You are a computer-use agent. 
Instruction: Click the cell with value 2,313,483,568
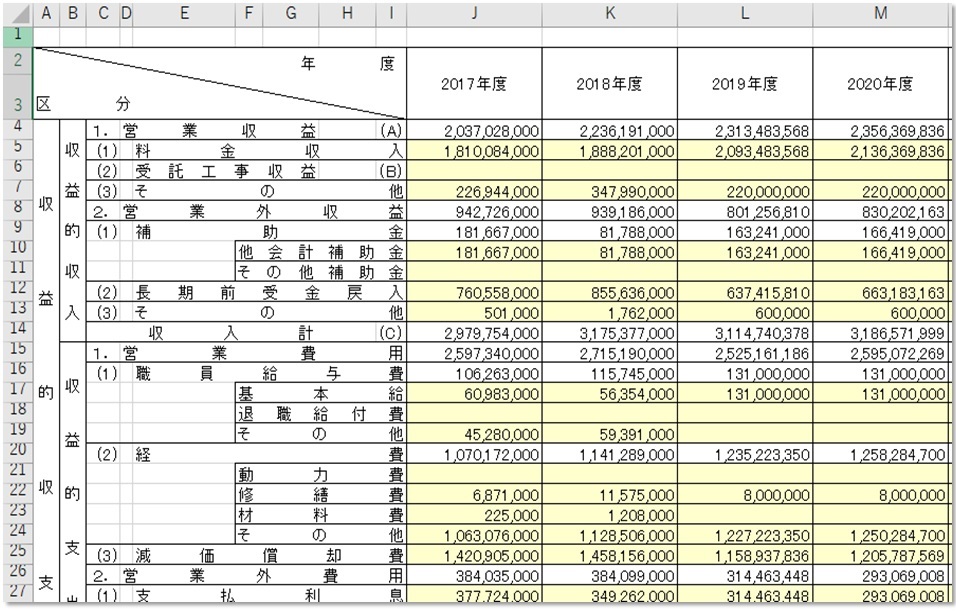click(x=745, y=130)
